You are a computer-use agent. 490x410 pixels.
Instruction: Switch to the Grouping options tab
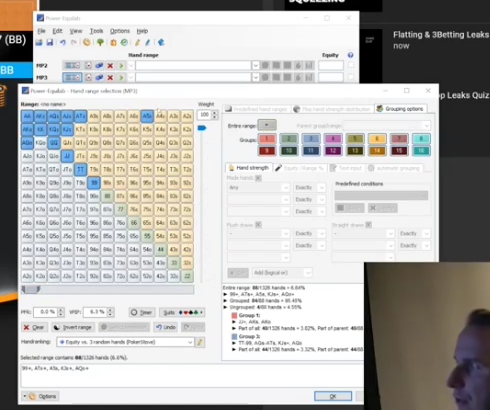click(x=400, y=109)
